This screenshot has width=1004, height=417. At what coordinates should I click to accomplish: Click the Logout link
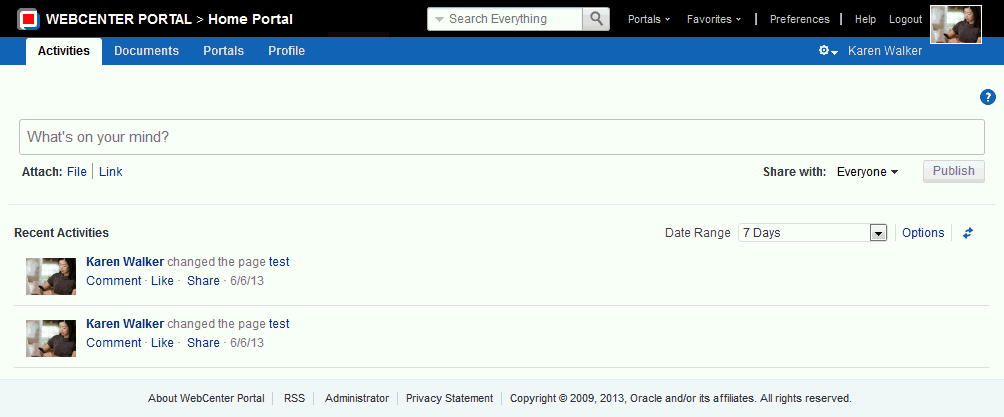pyautogui.click(x=905, y=19)
